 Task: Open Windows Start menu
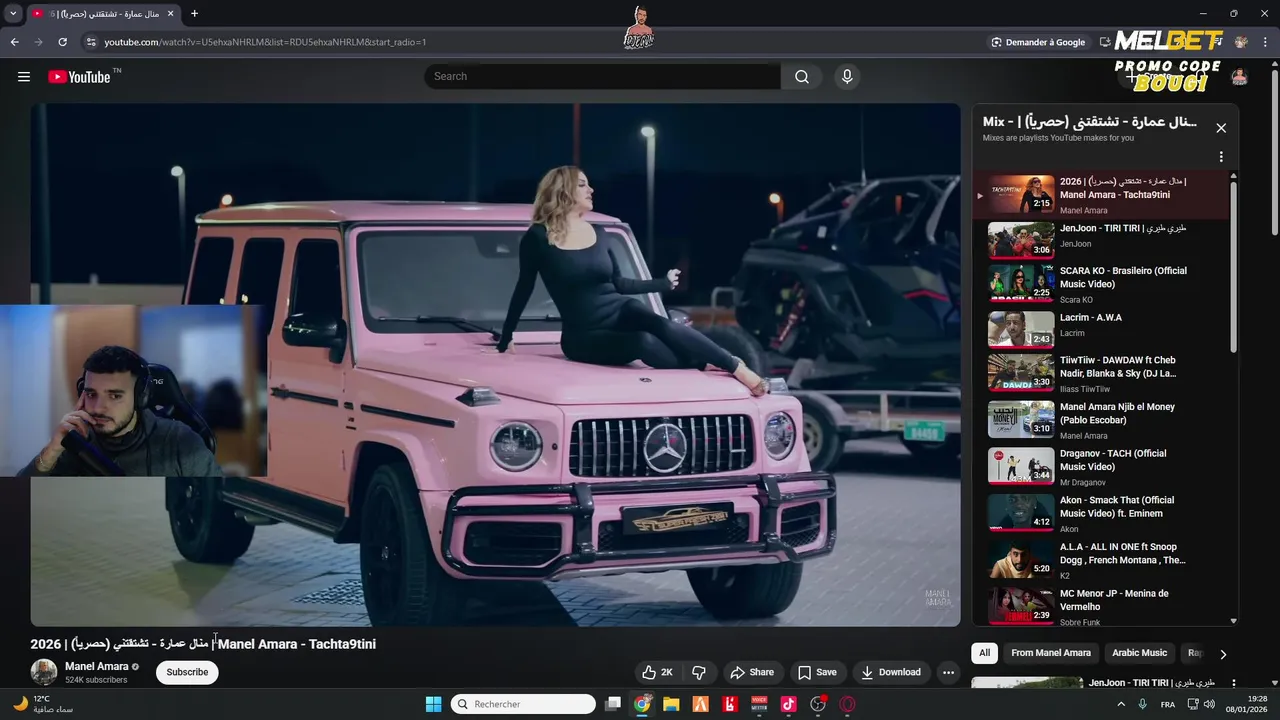pyautogui.click(x=433, y=704)
